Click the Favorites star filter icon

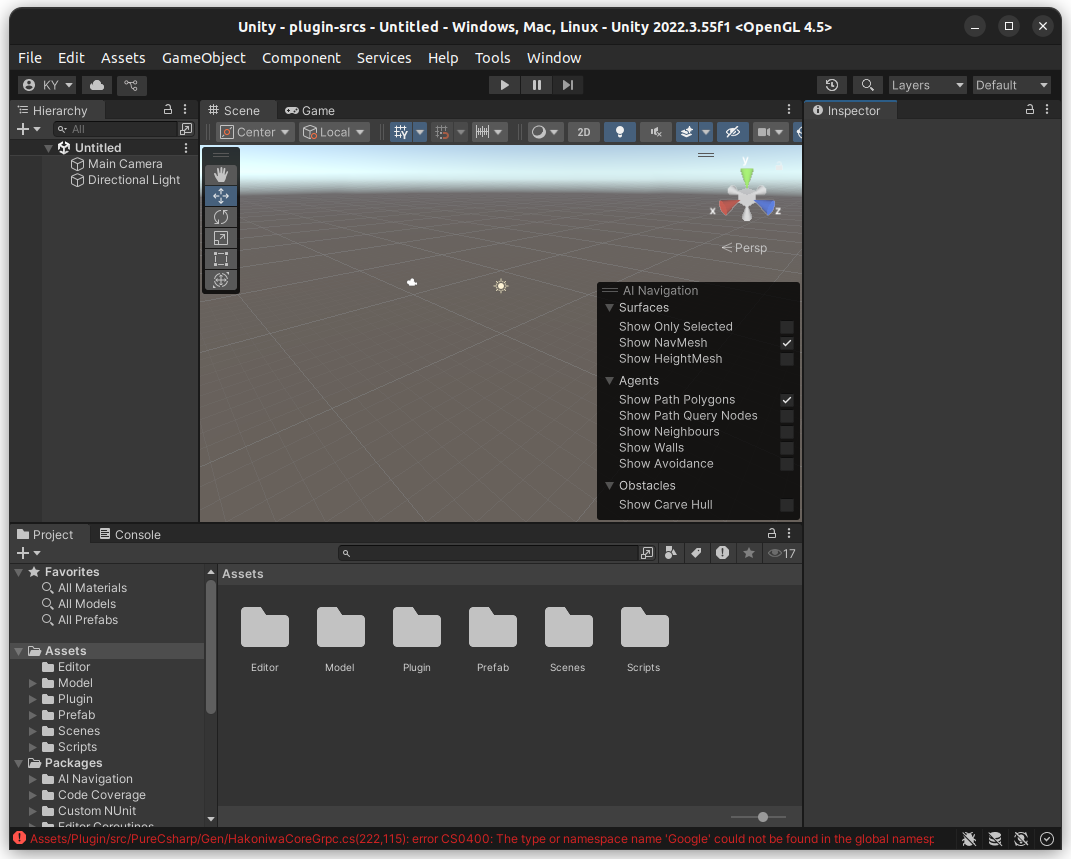[x=749, y=553]
